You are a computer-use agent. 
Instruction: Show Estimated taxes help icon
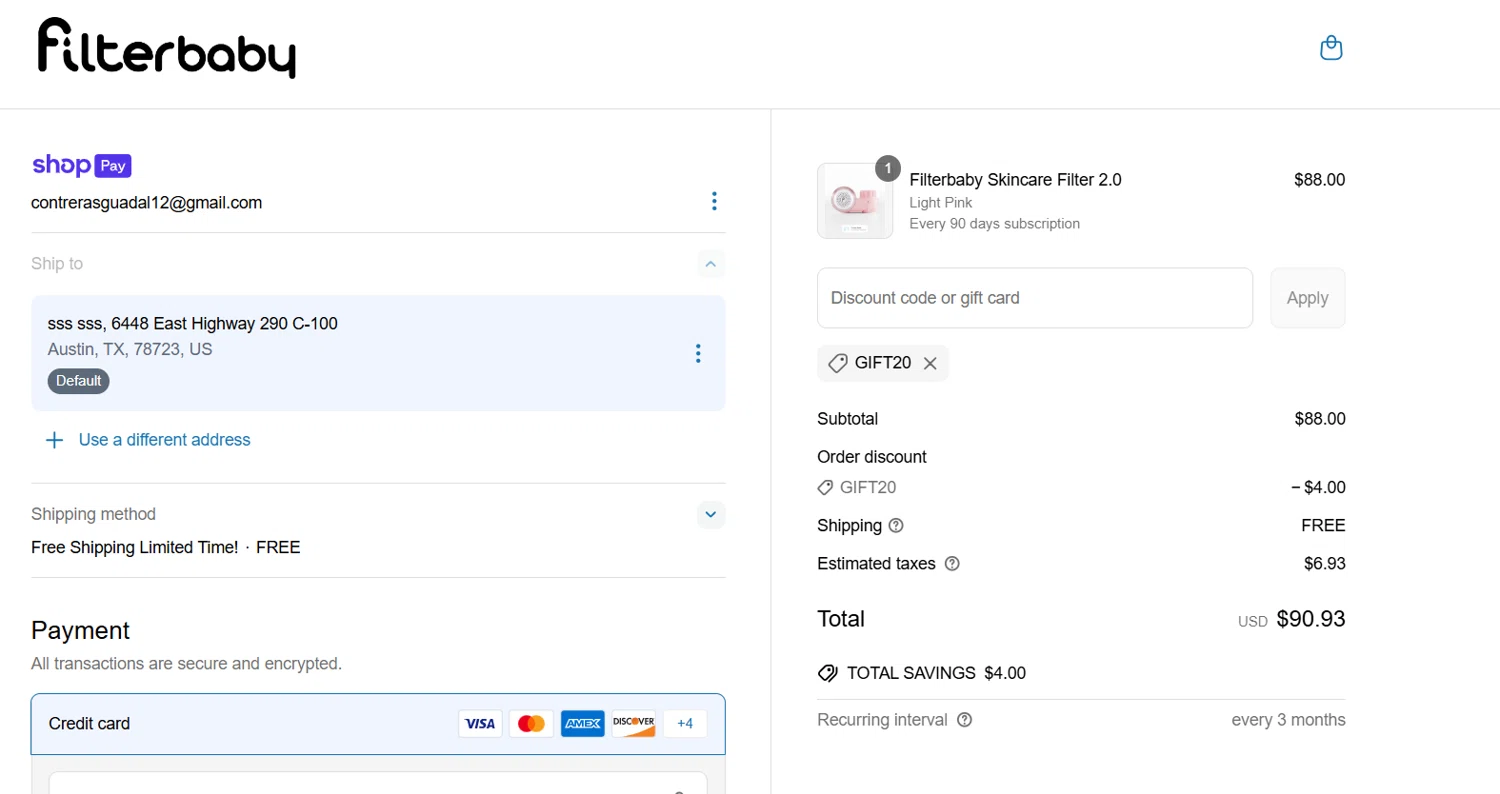pyautogui.click(x=952, y=564)
